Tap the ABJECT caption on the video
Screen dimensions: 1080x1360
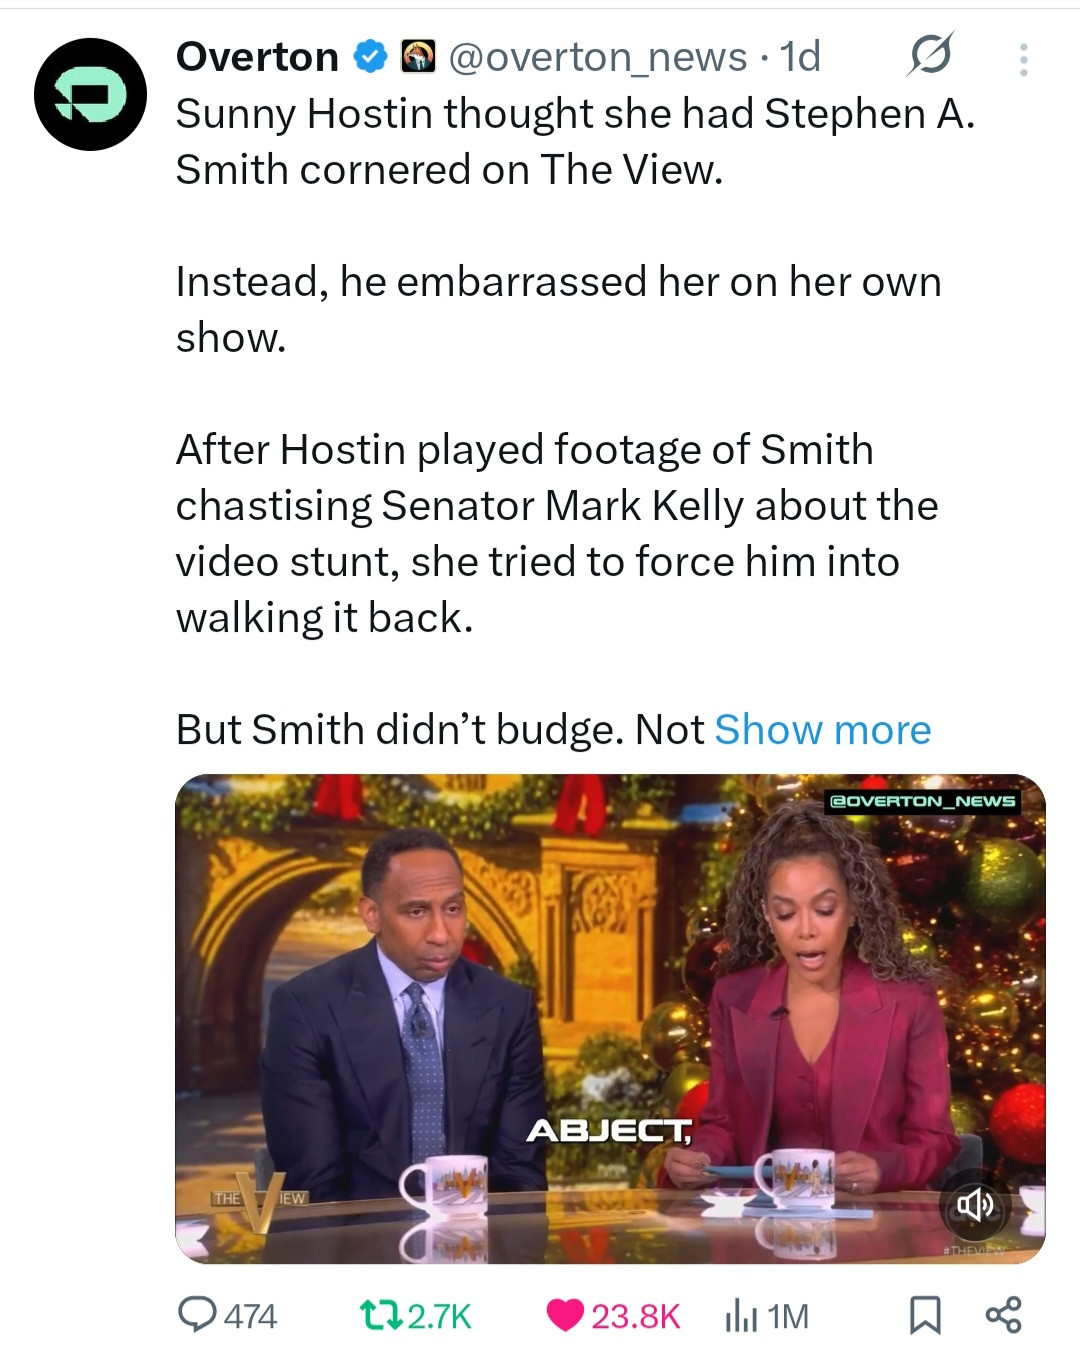pos(609,1131)
